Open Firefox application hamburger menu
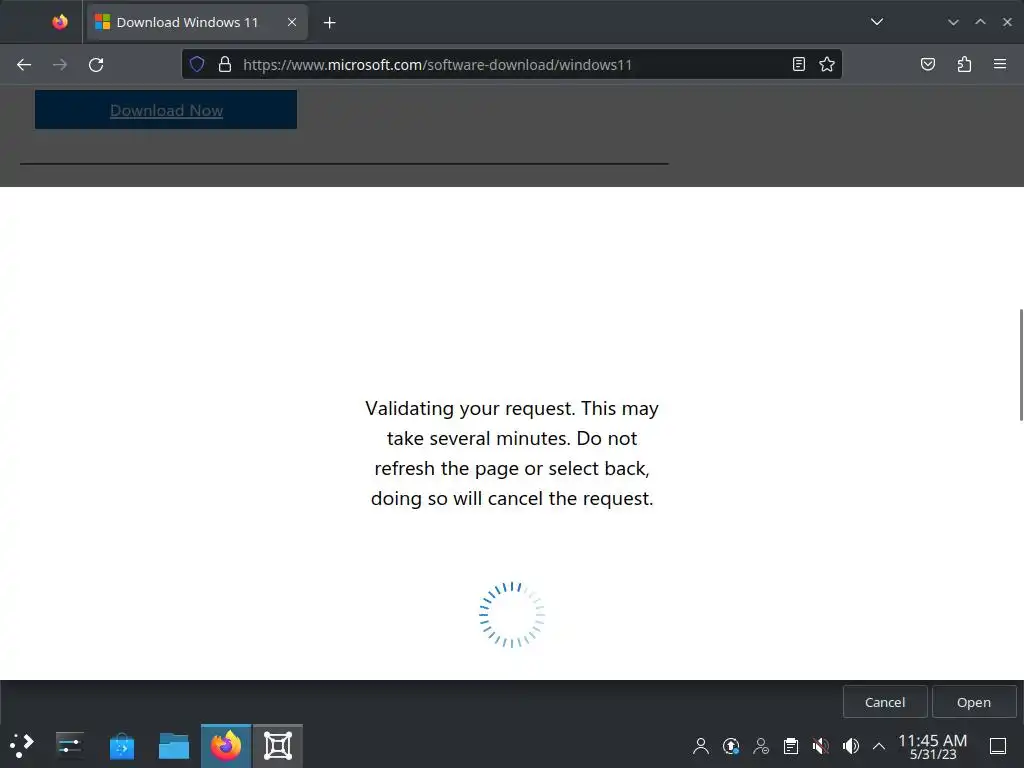This screenshot has width=1024, height=768. pos(1000,64)
